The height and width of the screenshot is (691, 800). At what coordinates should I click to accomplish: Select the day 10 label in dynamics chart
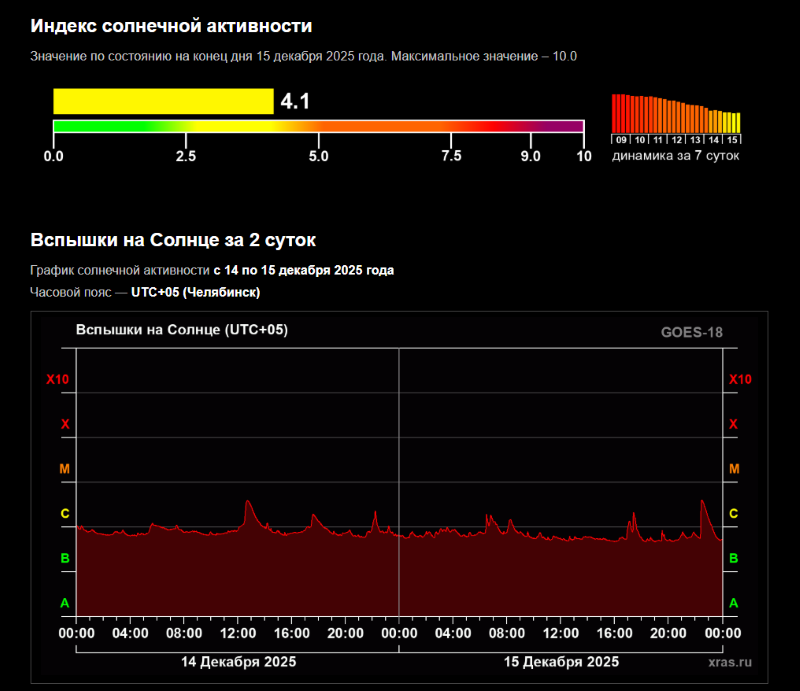[640, 140]
